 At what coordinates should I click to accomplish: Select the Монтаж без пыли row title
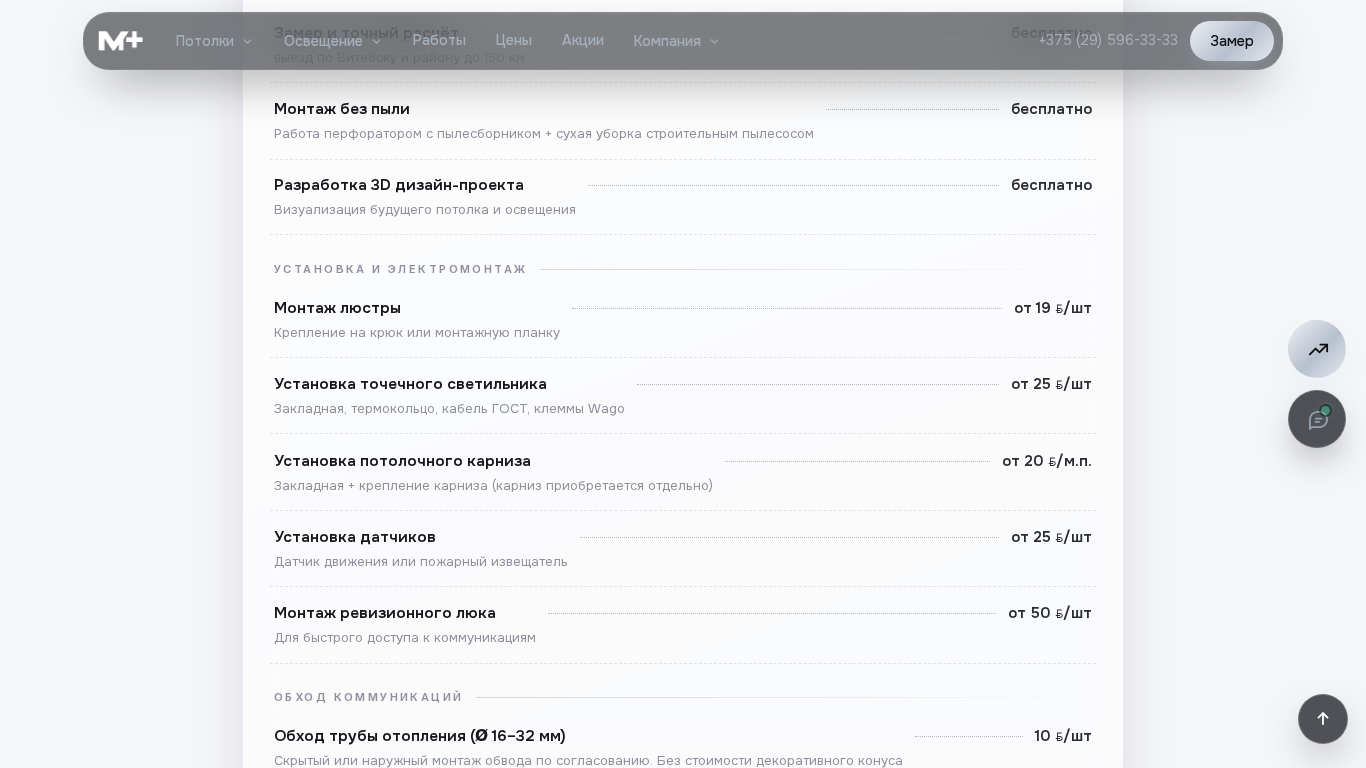(x=342, y=109)
